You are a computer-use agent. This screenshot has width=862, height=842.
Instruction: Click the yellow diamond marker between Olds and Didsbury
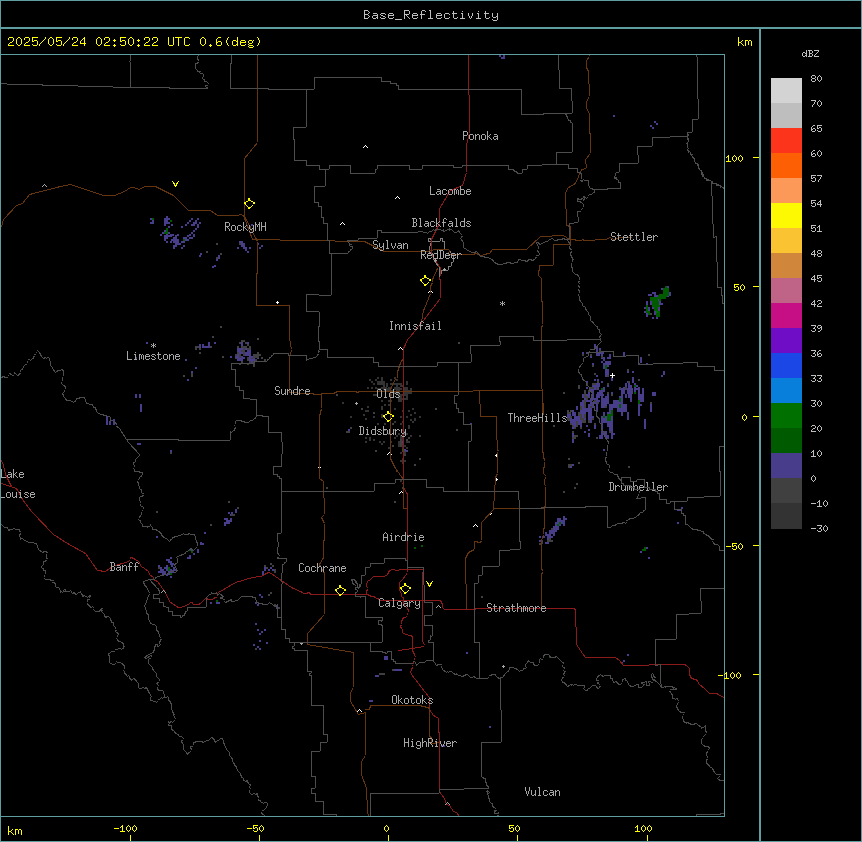pyautogui.click(x=388, y=417)
